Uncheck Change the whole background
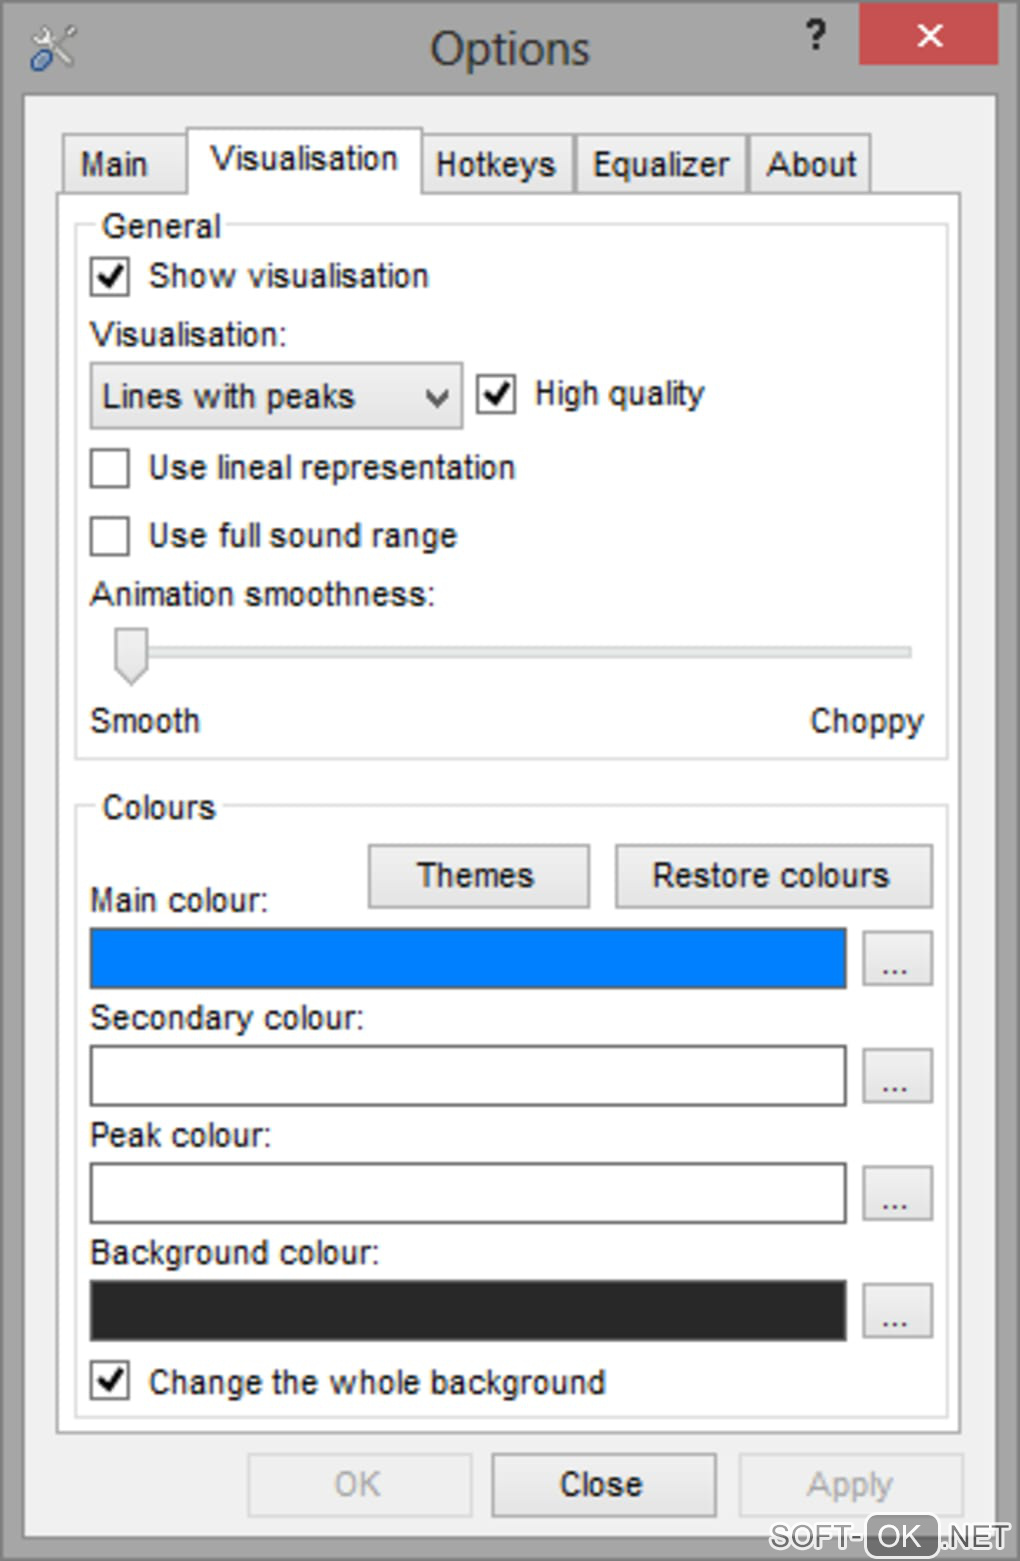Screen dimensions: 1020x1561 coord(110,1381)
